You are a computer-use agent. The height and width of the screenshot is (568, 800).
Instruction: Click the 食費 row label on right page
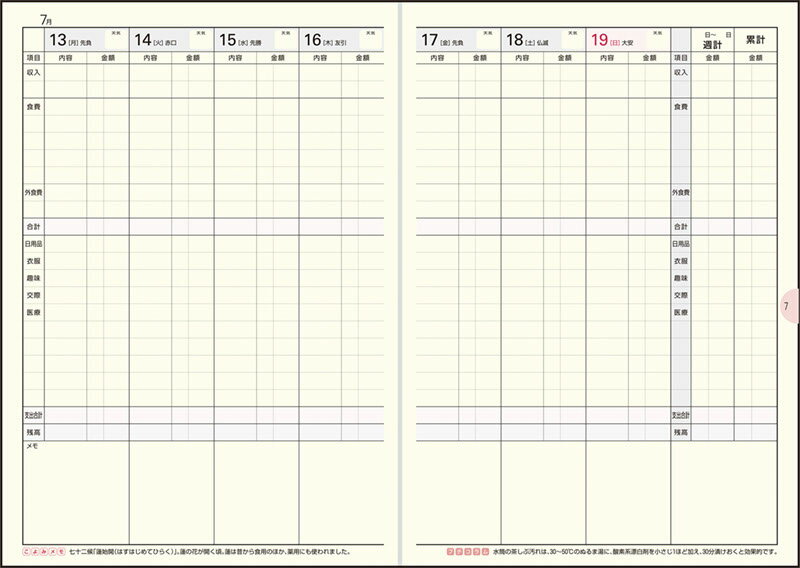[x=681, y=107]
